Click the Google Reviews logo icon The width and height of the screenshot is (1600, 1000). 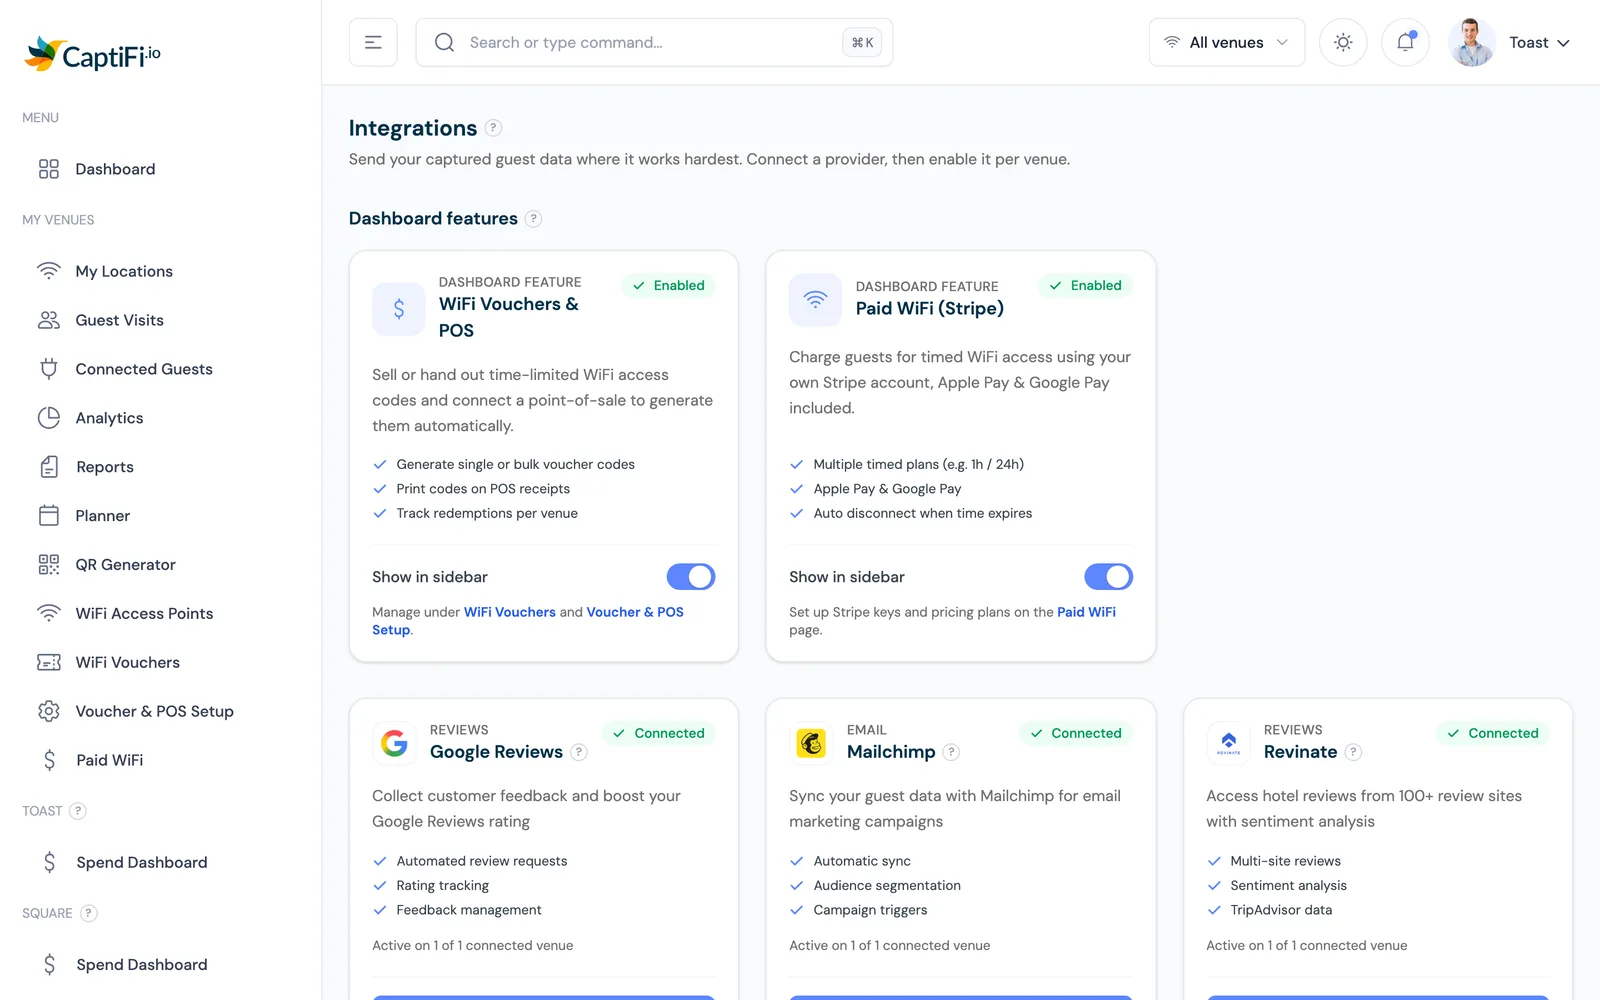point(394,743)
